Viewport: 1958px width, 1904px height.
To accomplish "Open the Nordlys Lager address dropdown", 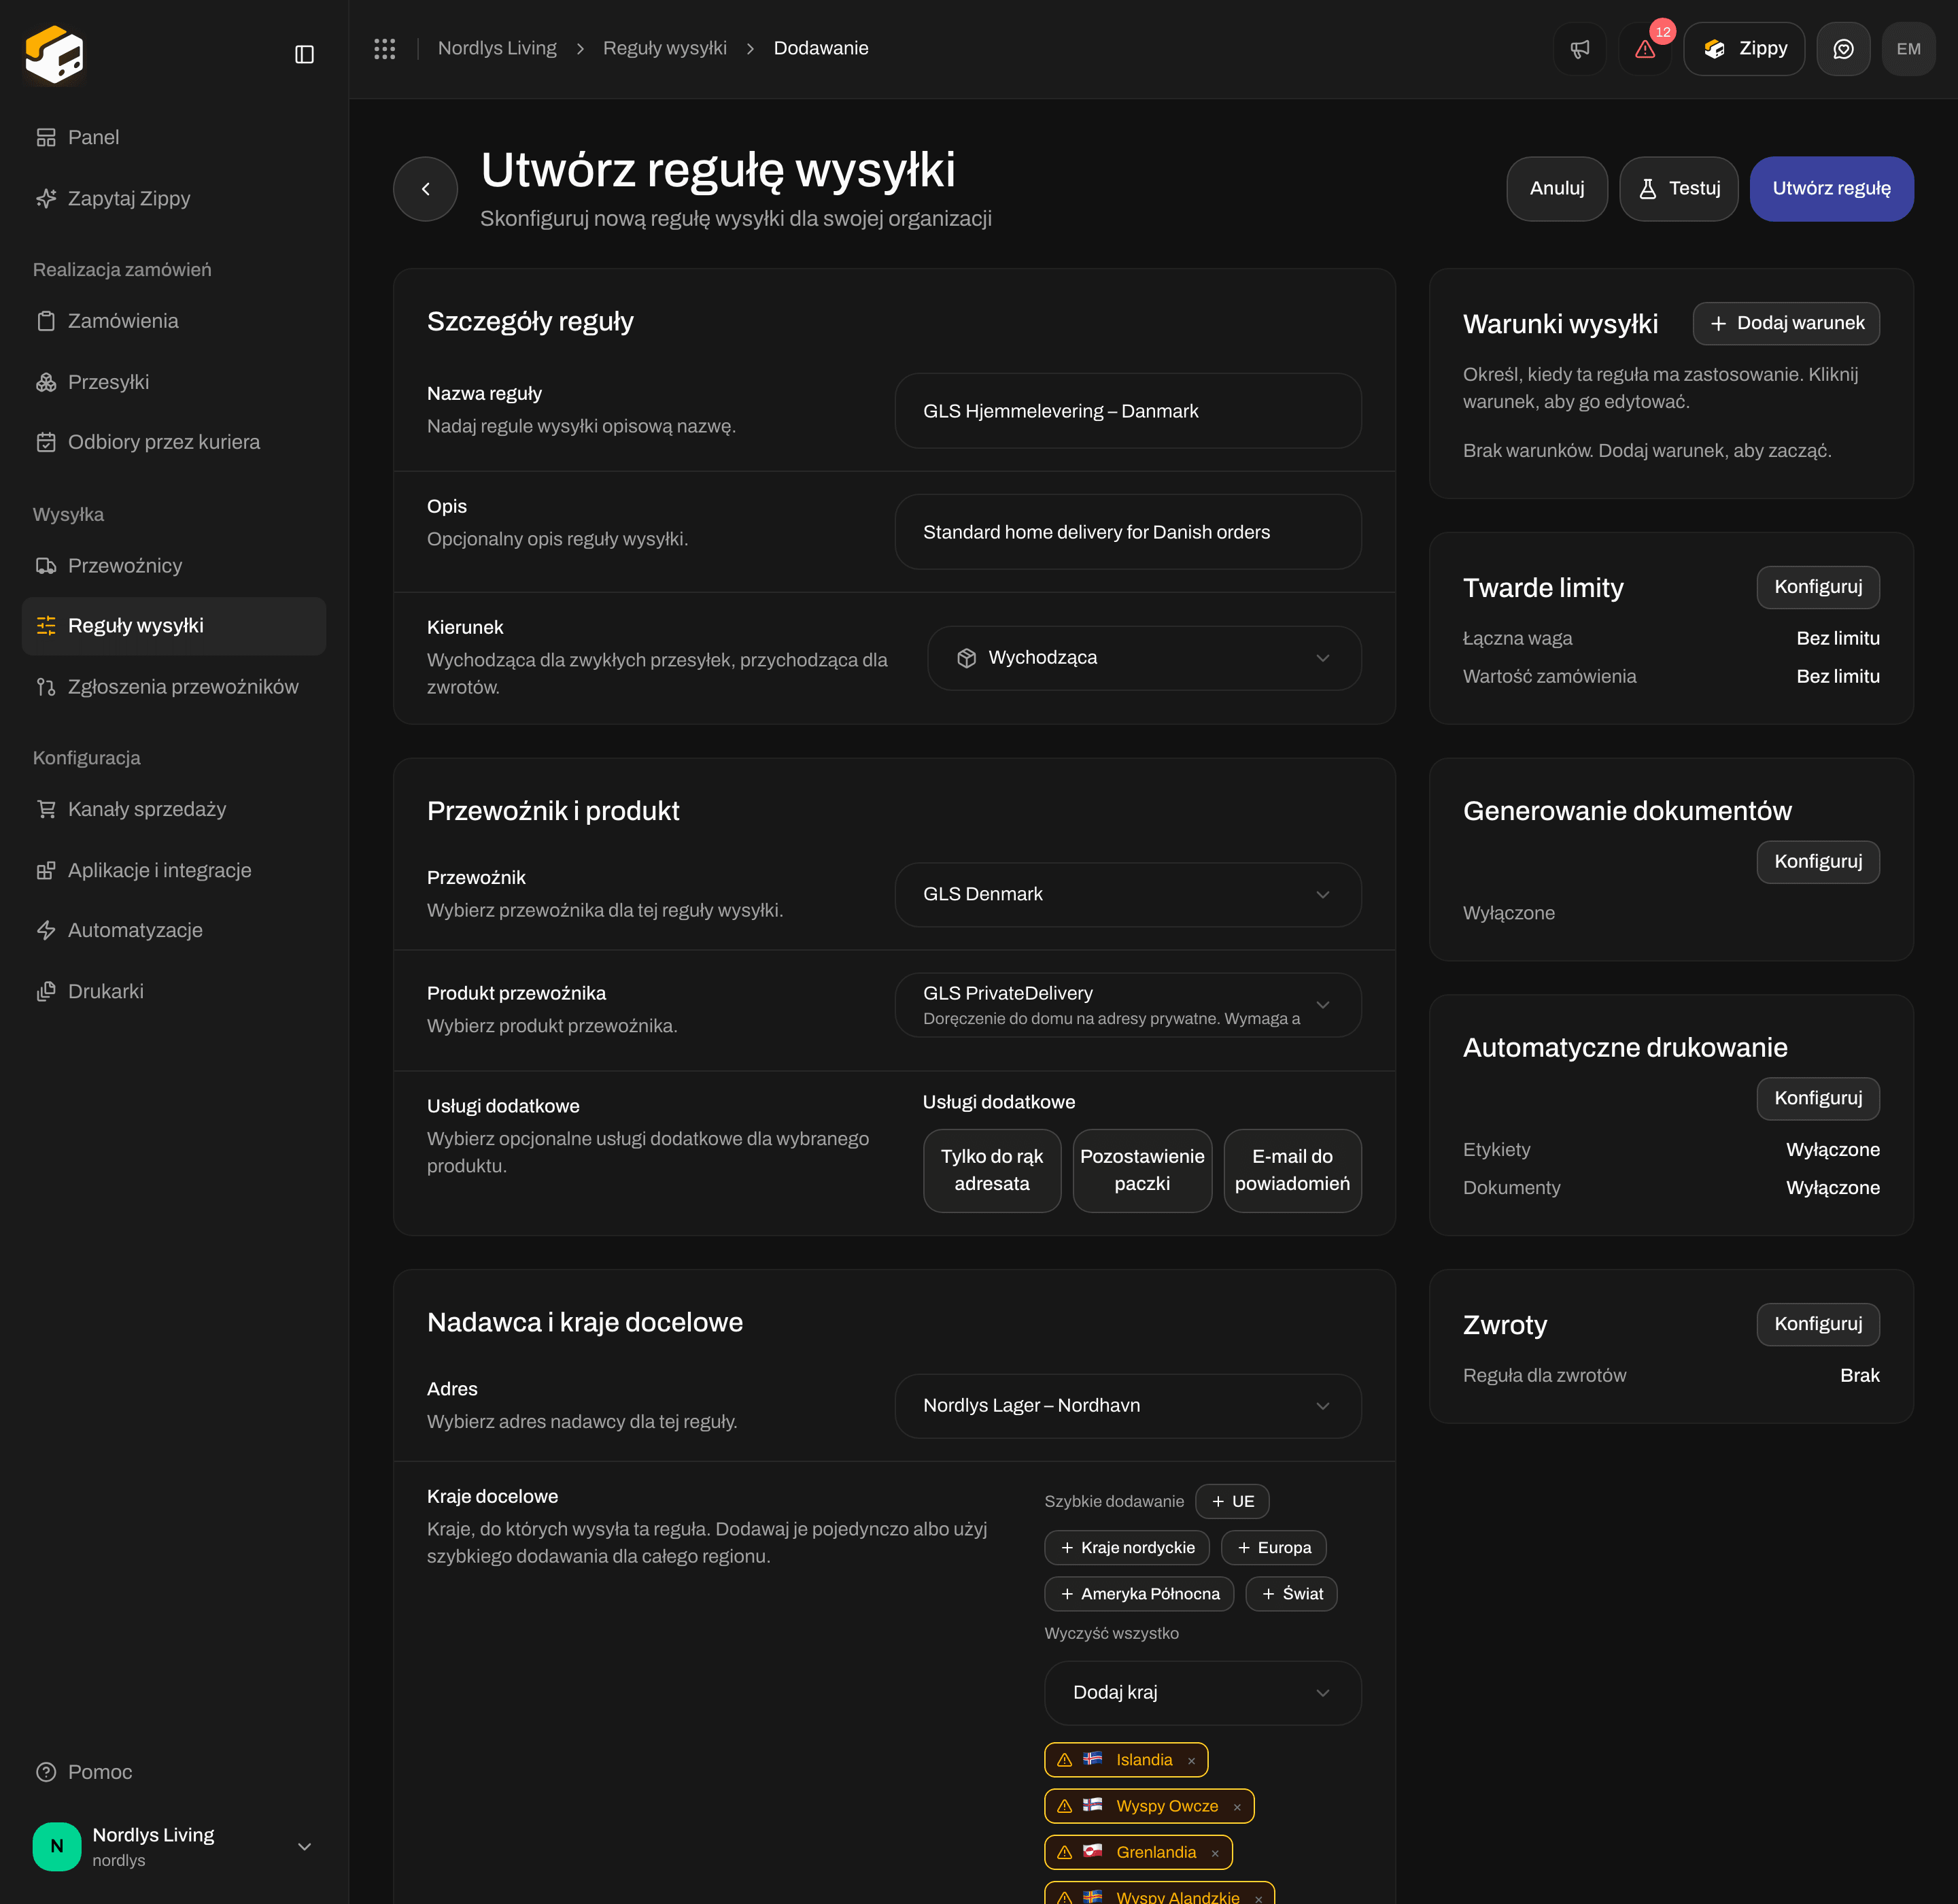I will coord(1128,1405).
